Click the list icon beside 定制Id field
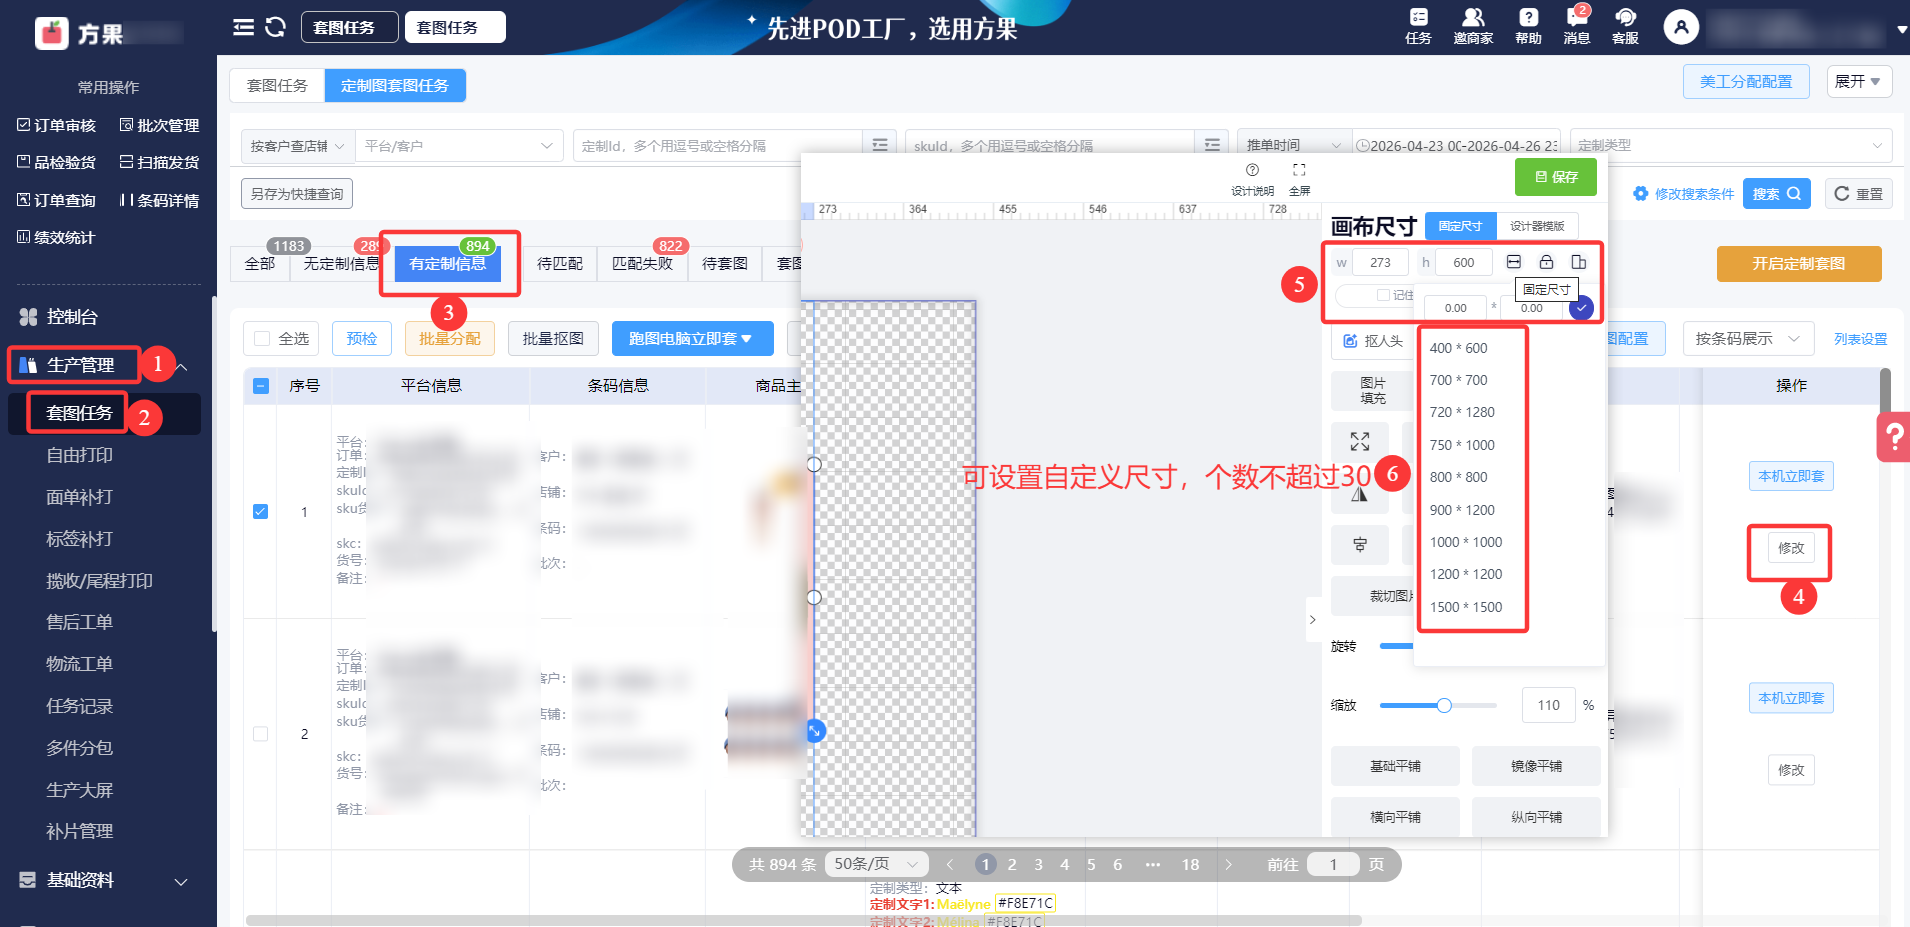 tap(879, 145)
